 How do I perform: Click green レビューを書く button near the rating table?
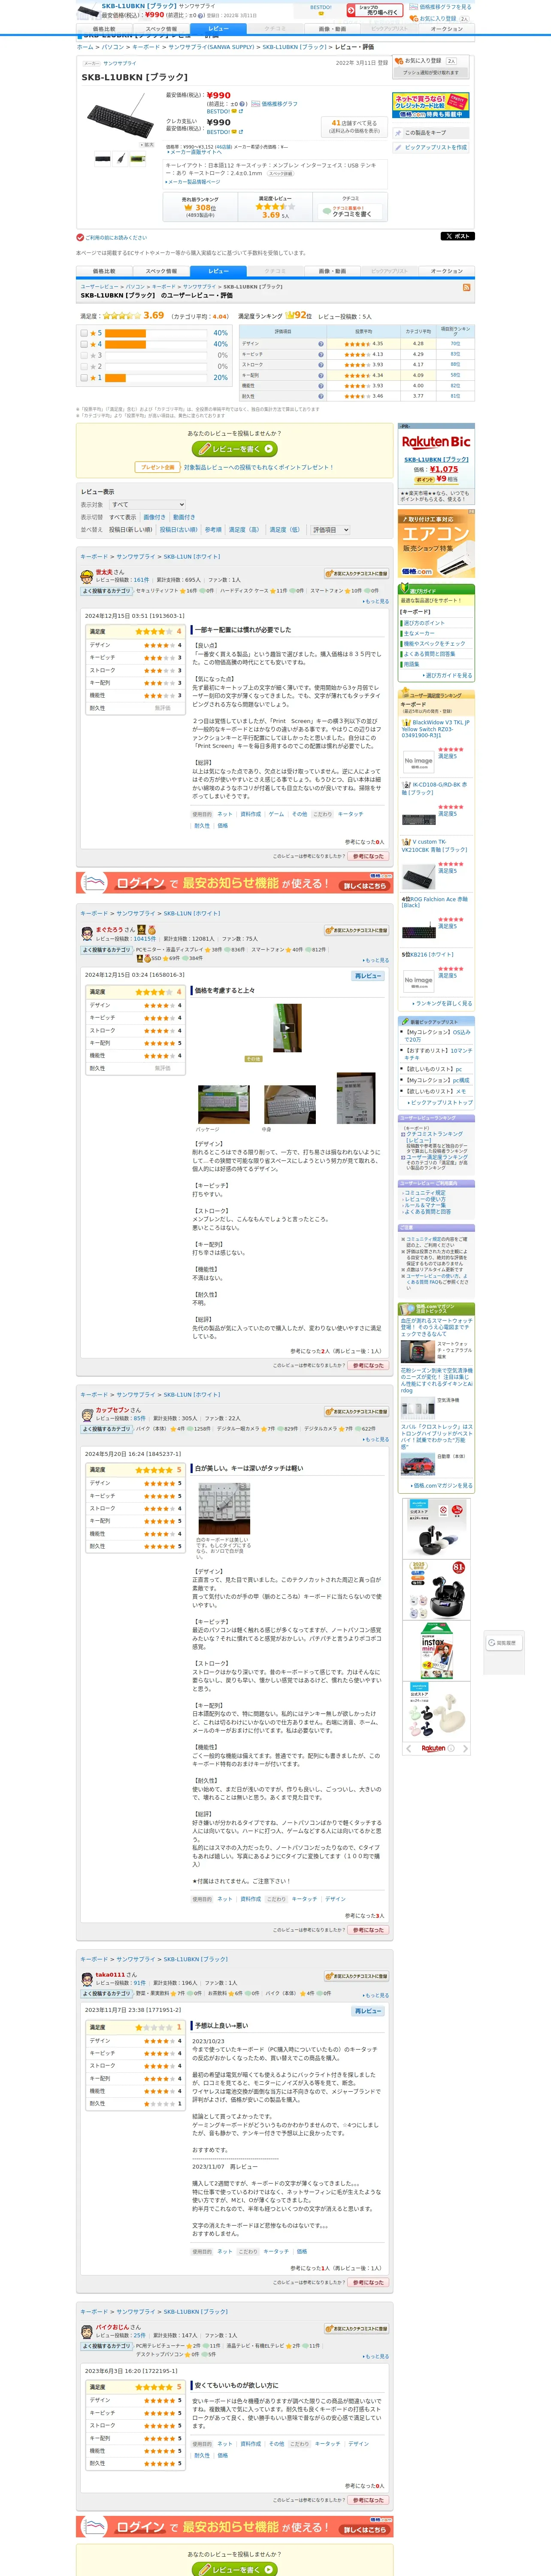point(235,449)
